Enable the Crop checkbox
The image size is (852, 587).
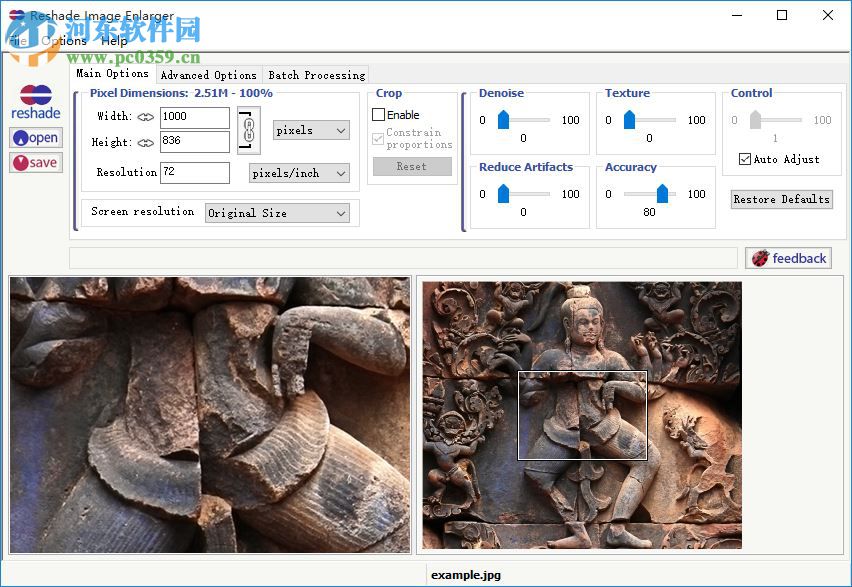381,114
